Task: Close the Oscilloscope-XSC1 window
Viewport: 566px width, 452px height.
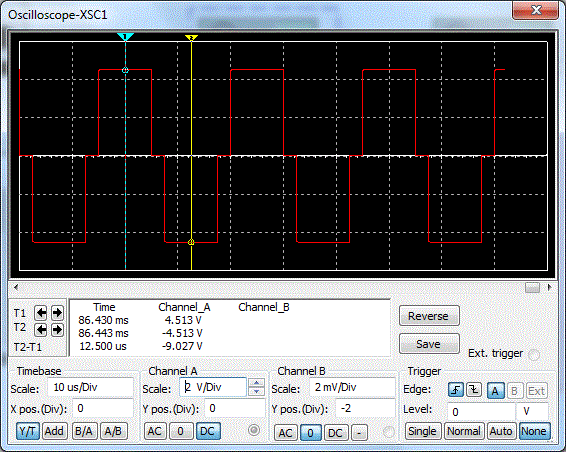Action: (536, 10)
